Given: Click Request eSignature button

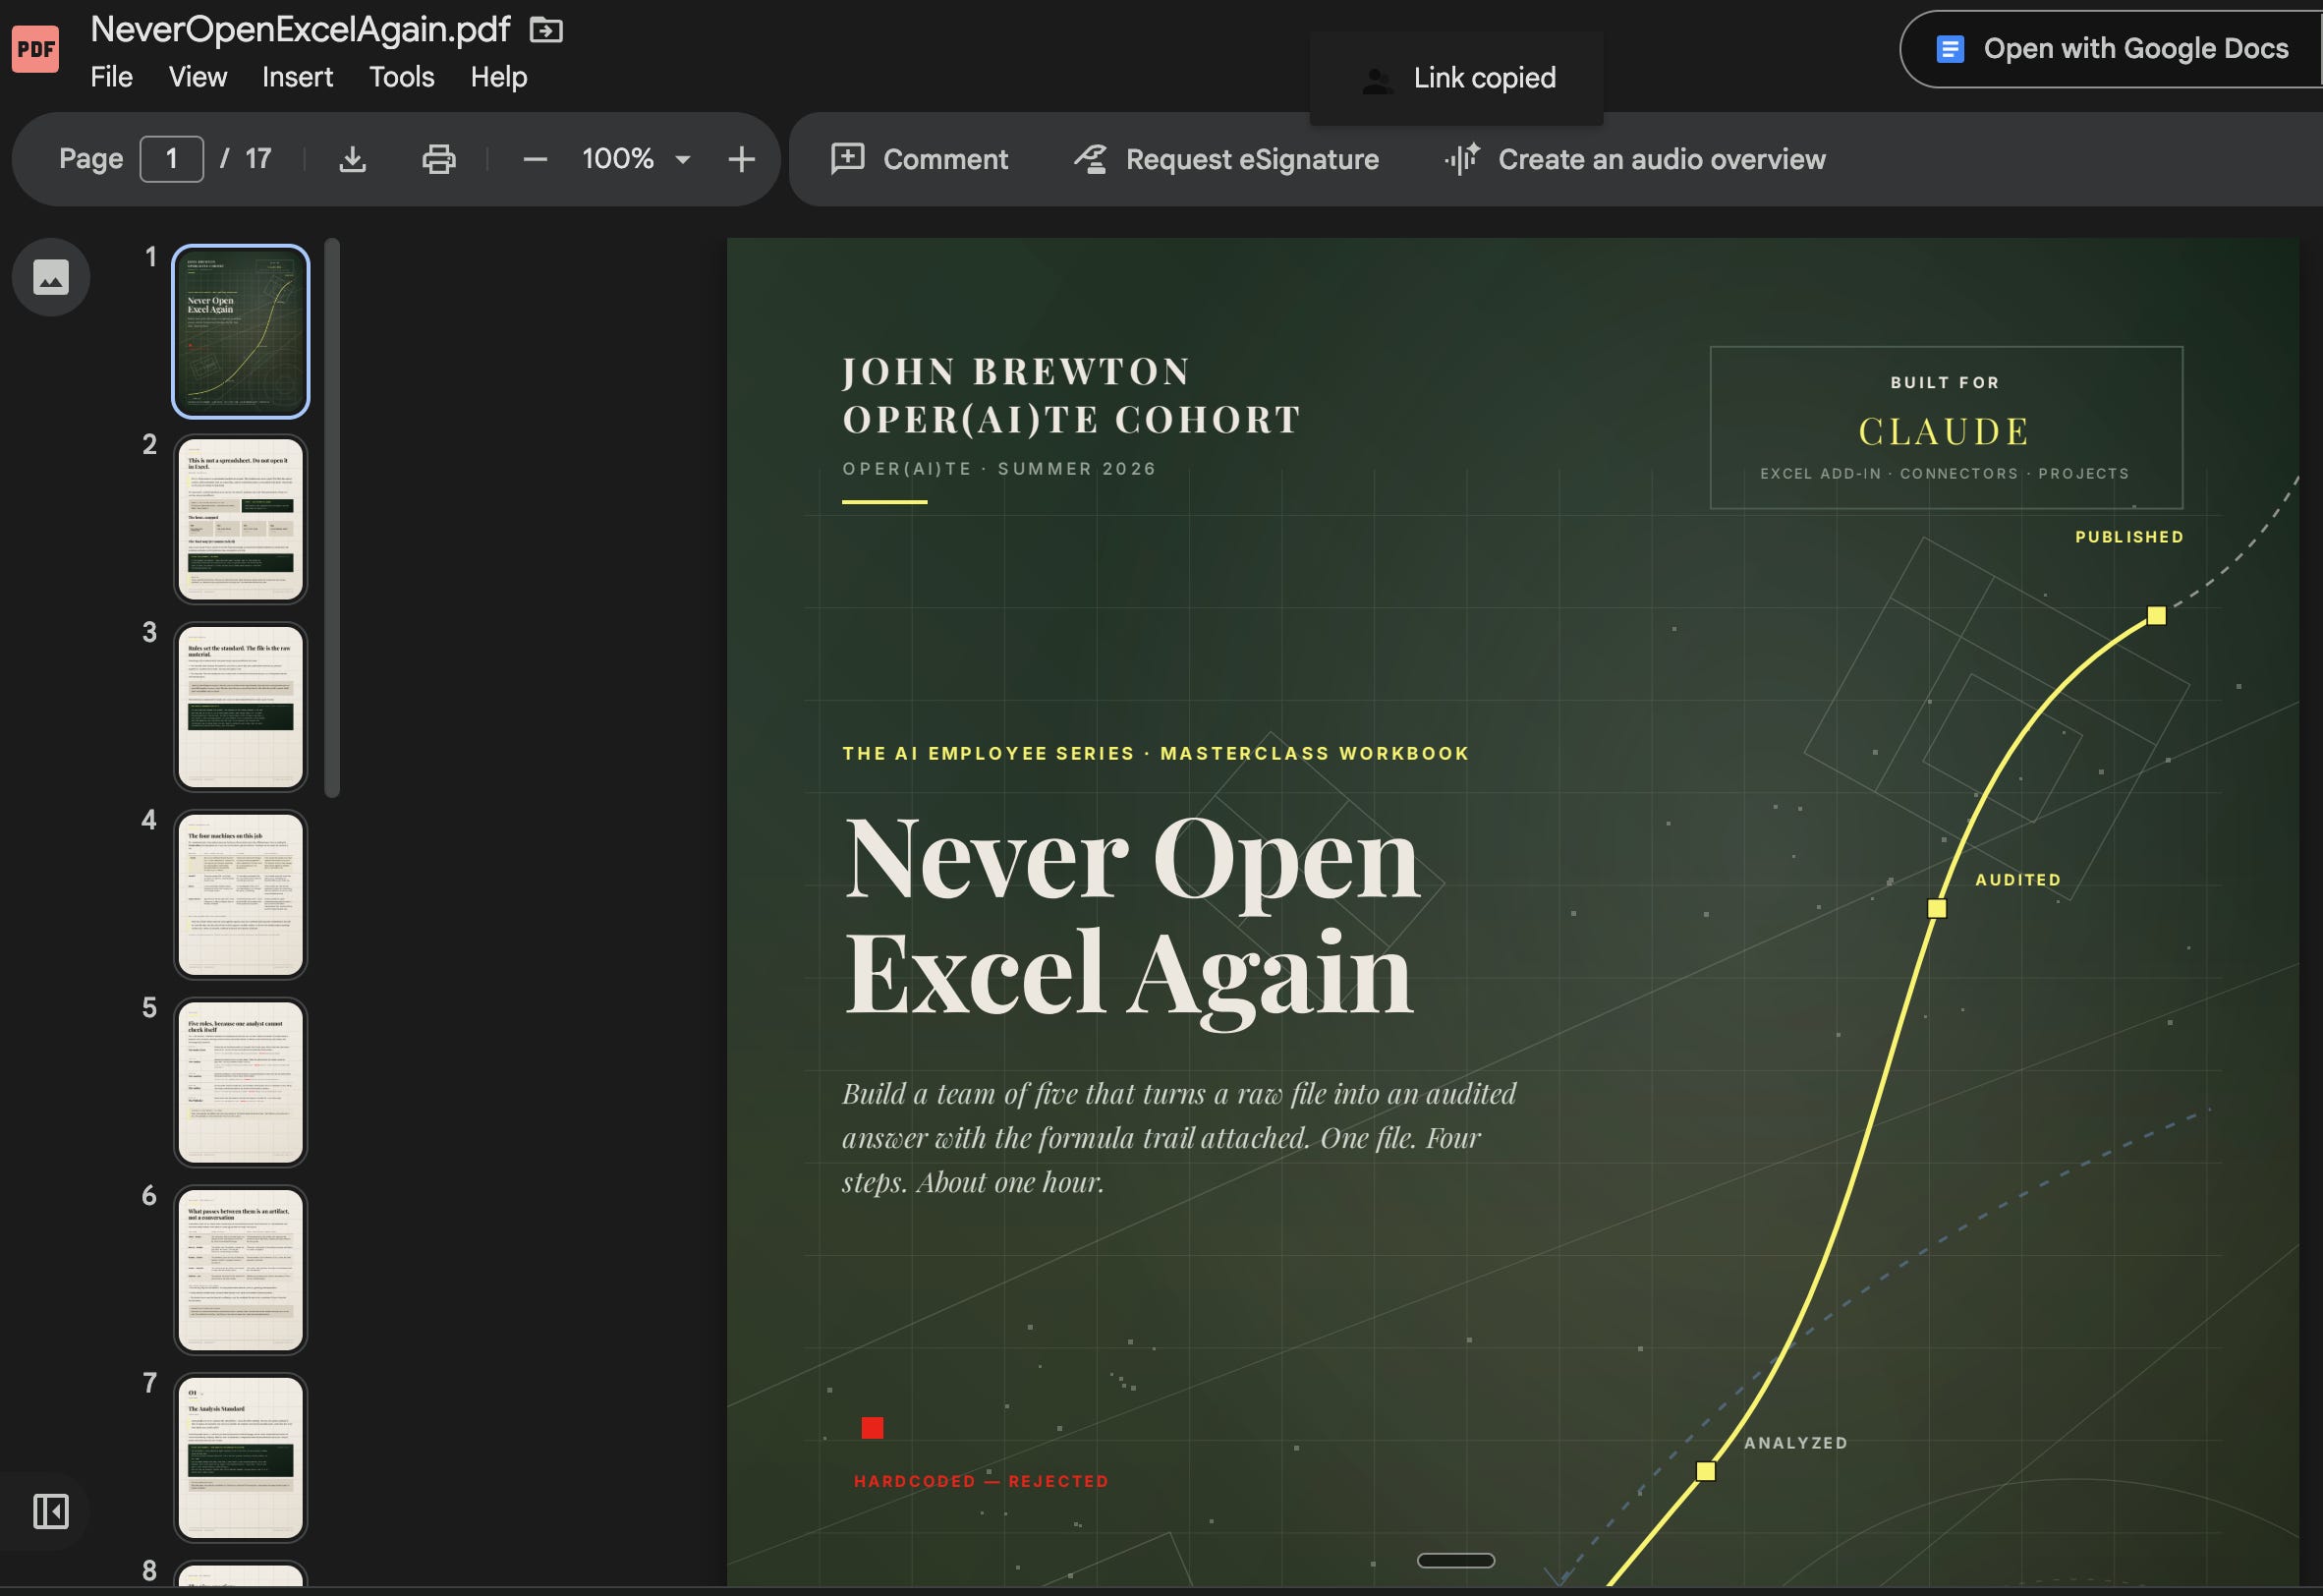Looking at the screenshot, I should tap(1227, 159).
